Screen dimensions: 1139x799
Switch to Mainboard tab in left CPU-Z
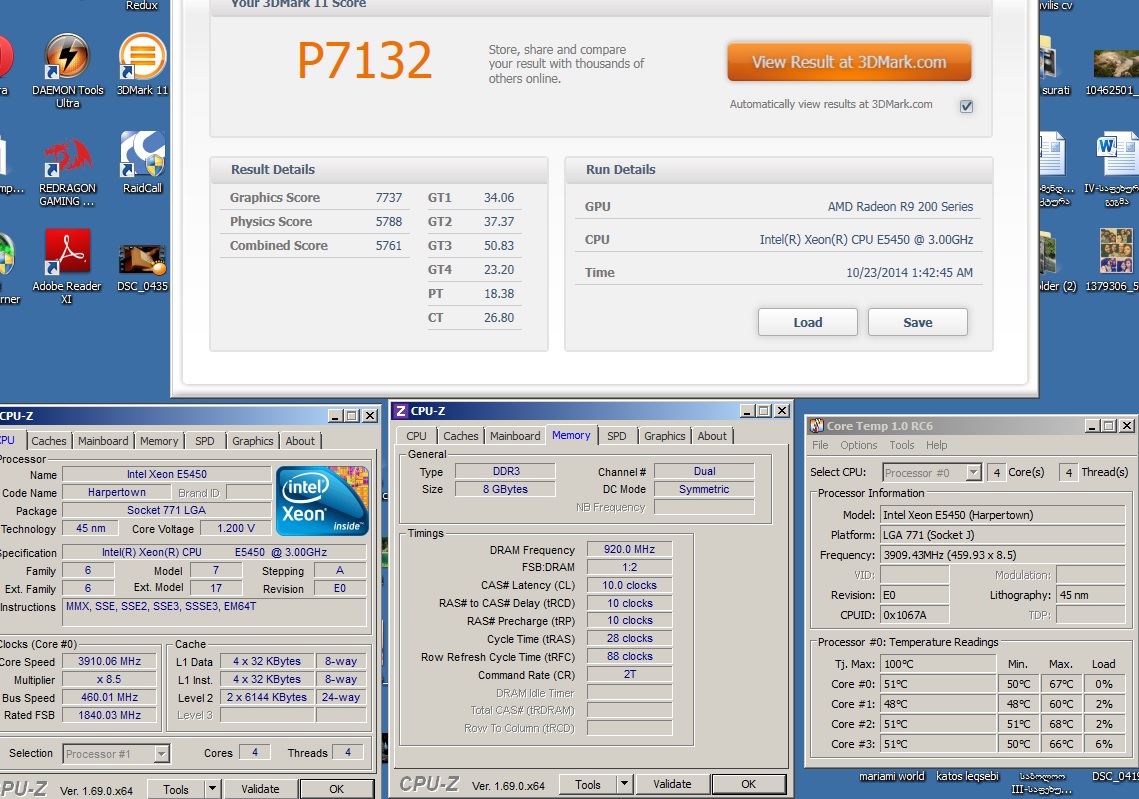[103, 441]
